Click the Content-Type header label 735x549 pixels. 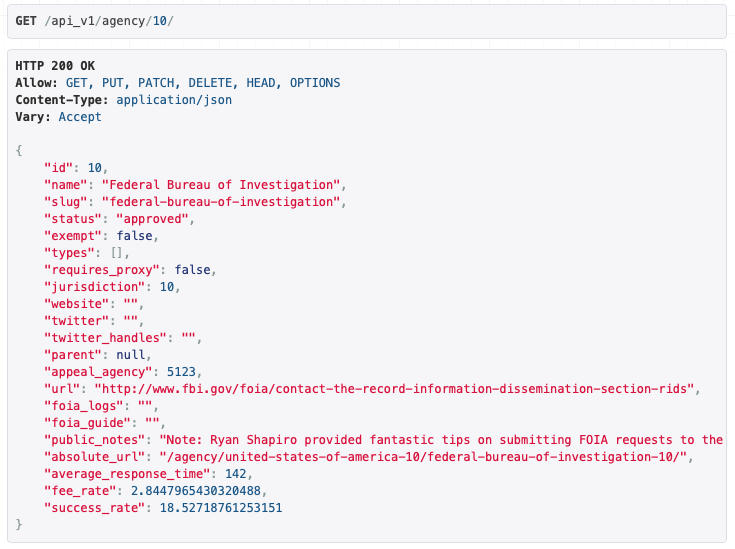tap(62, 100)
